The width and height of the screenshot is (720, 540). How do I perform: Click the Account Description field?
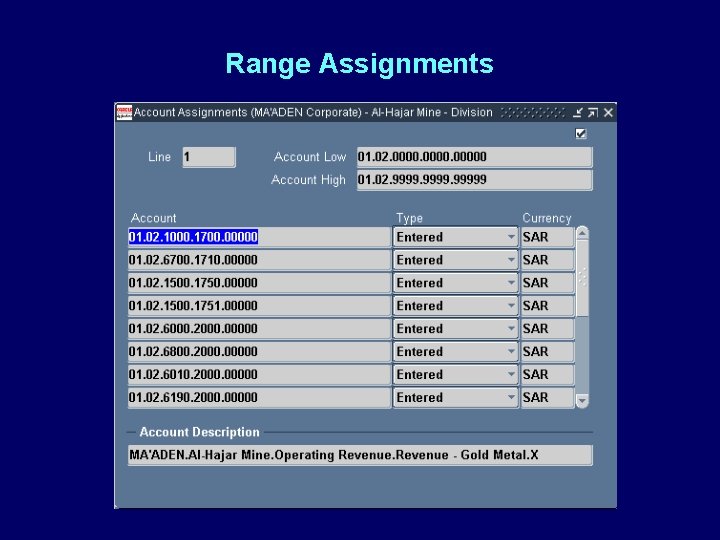[360, 455]
